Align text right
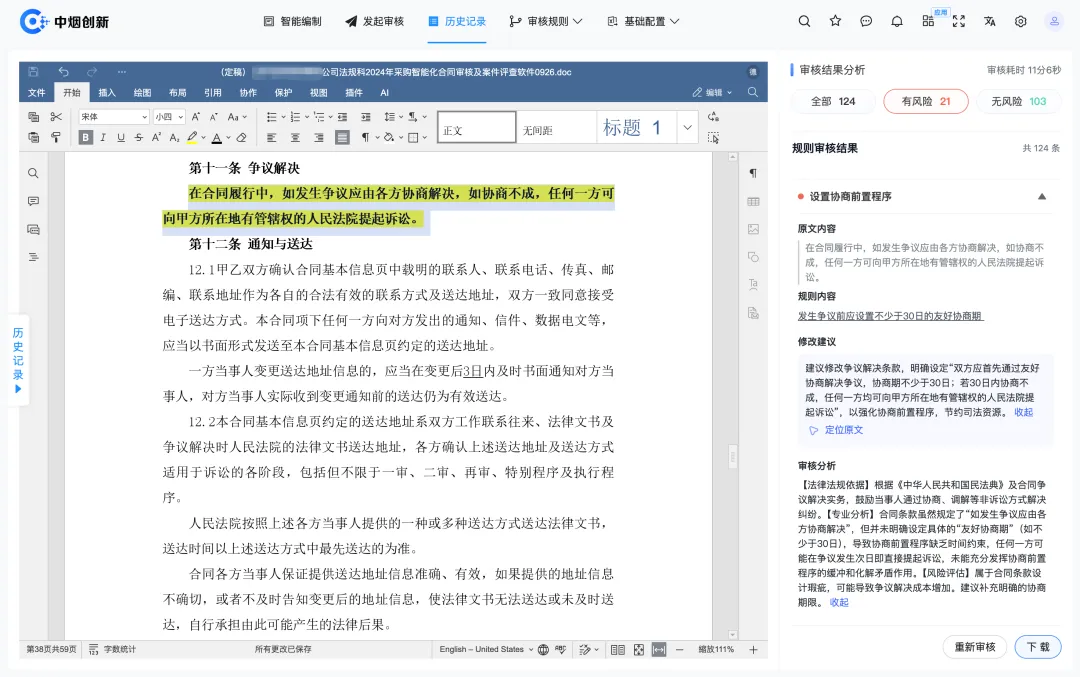1080x677 pixels. click(318, 138)
